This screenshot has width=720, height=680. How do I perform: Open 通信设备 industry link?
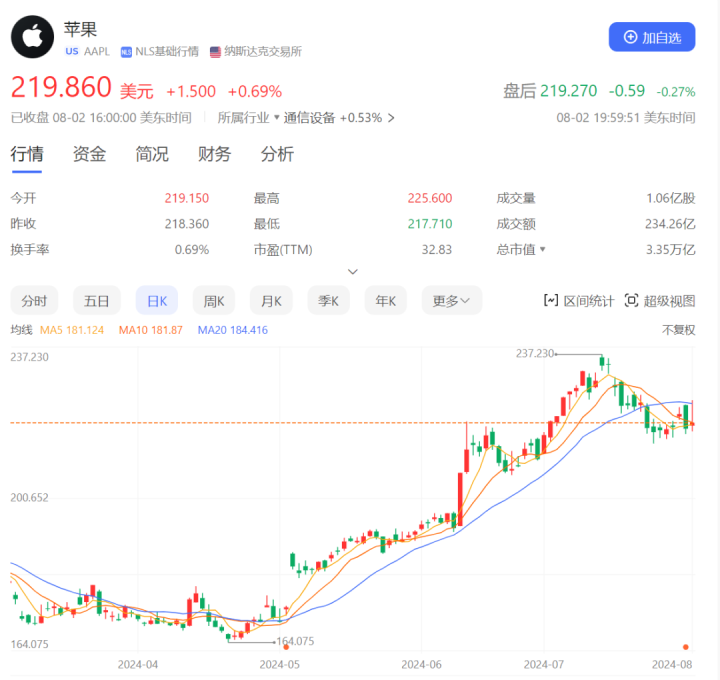[309, 118]
